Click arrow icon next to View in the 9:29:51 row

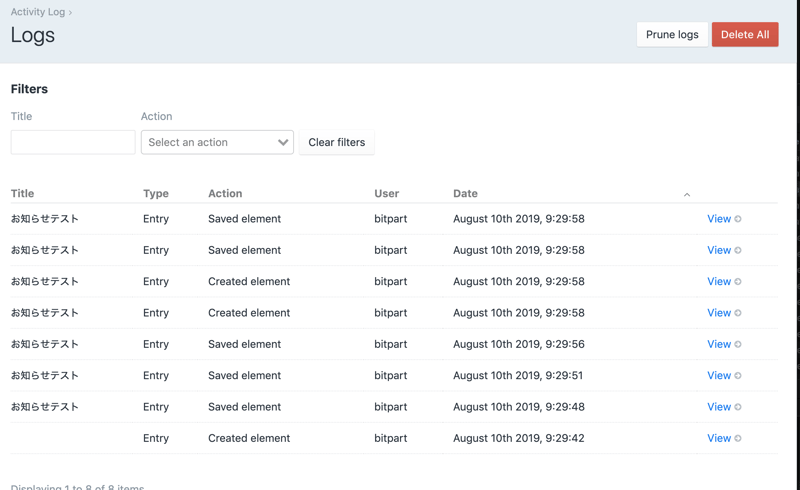tap(738, 376)
